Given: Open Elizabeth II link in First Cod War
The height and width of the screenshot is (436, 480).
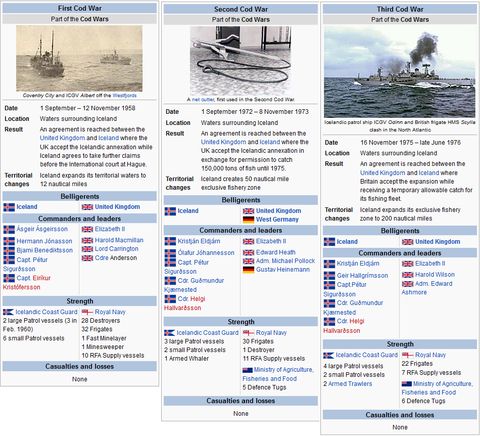Looking at the screenshot, I should tap(110, 229).
